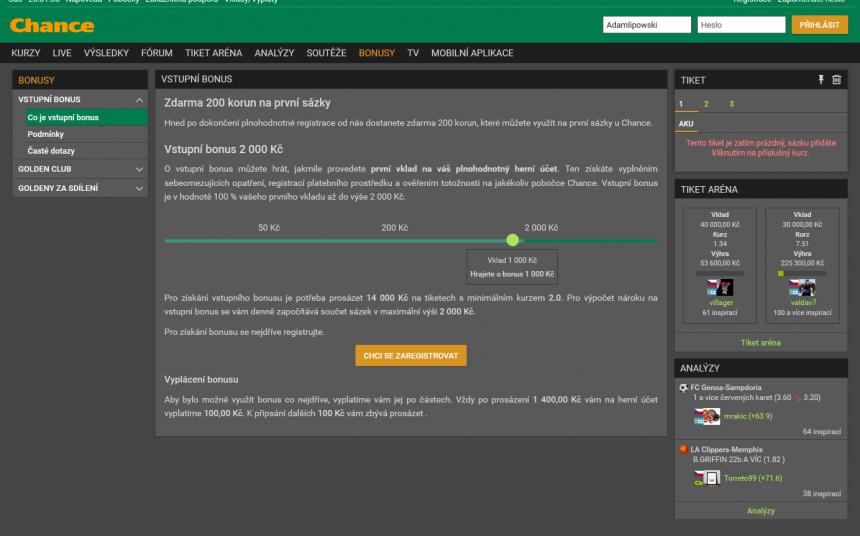
Task: Open the TV section
Action: (413, 53)
